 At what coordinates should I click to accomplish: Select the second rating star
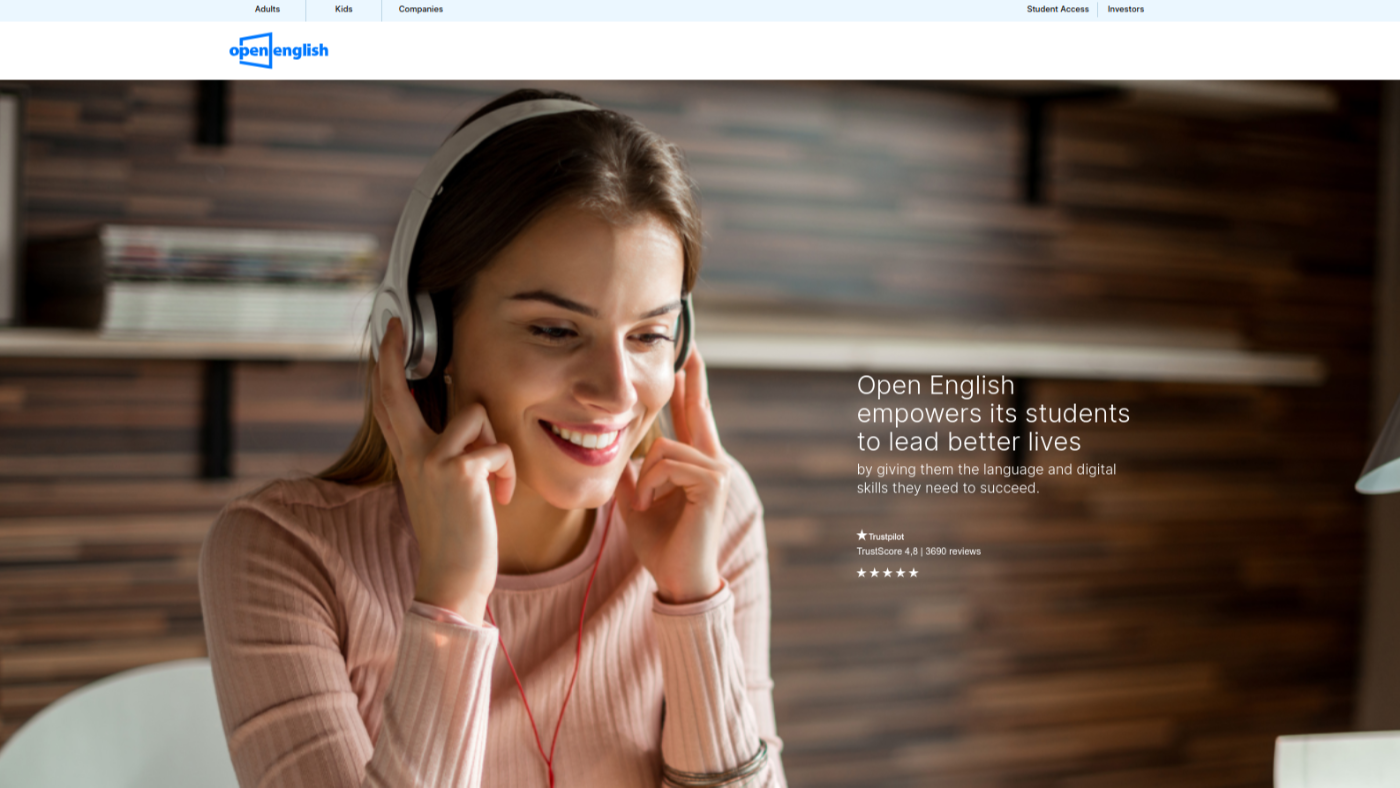[874, 573]
